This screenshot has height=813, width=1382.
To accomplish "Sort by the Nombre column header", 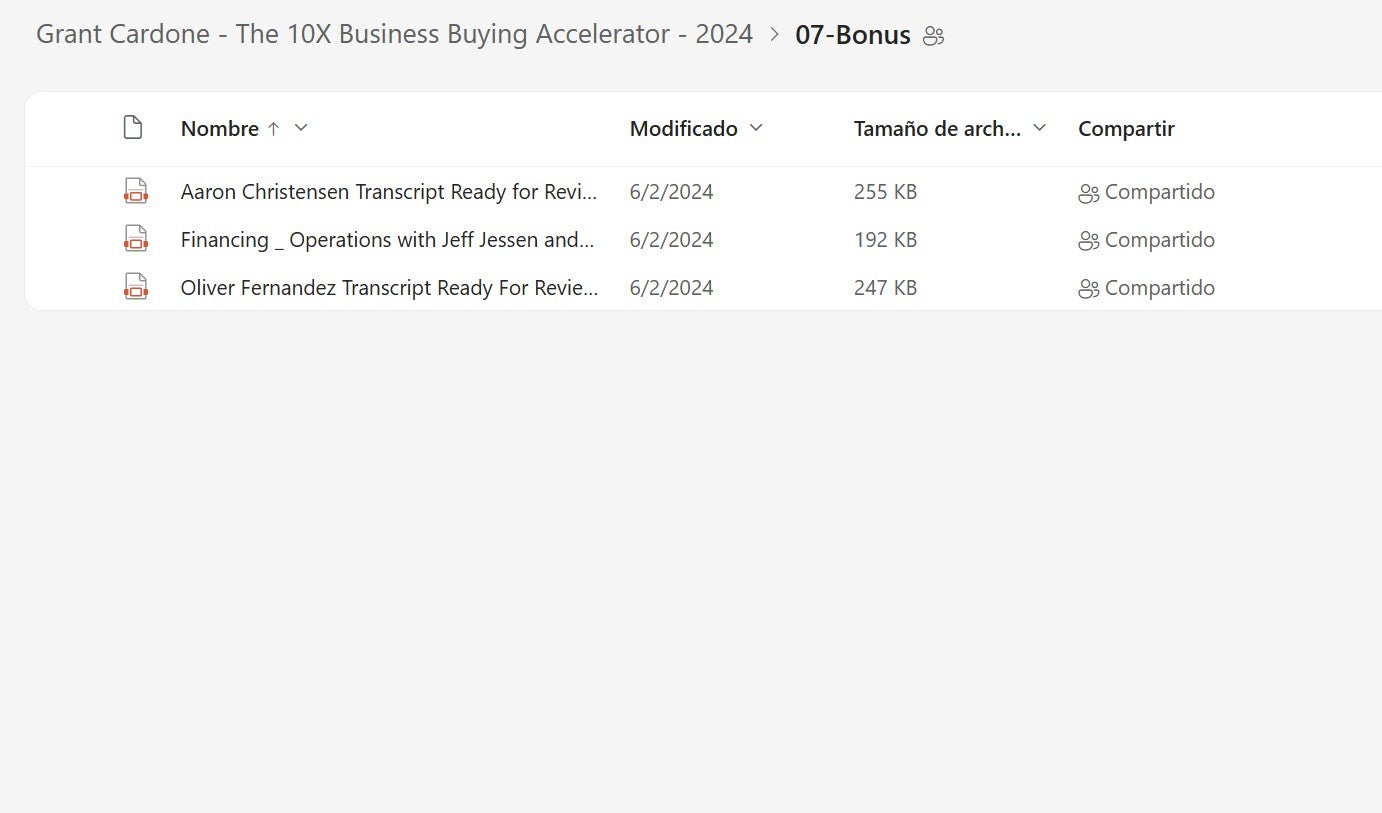I will coord(219,129).
